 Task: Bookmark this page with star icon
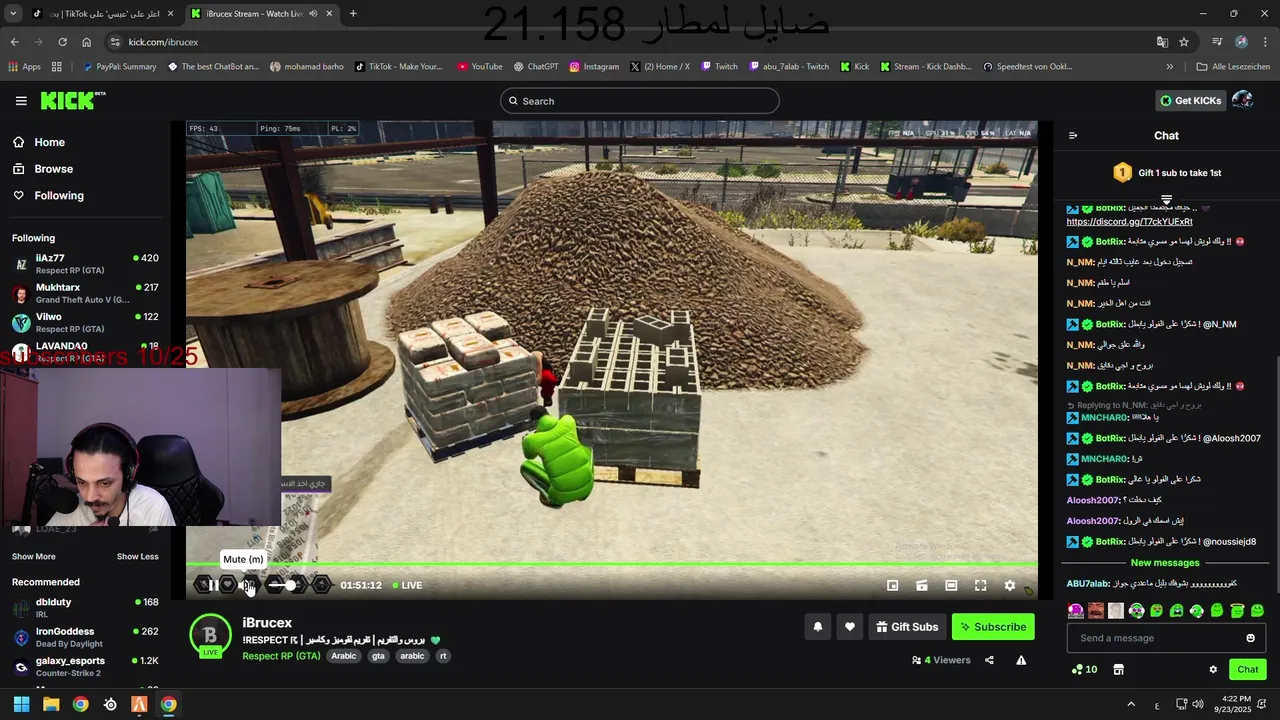1184,42
